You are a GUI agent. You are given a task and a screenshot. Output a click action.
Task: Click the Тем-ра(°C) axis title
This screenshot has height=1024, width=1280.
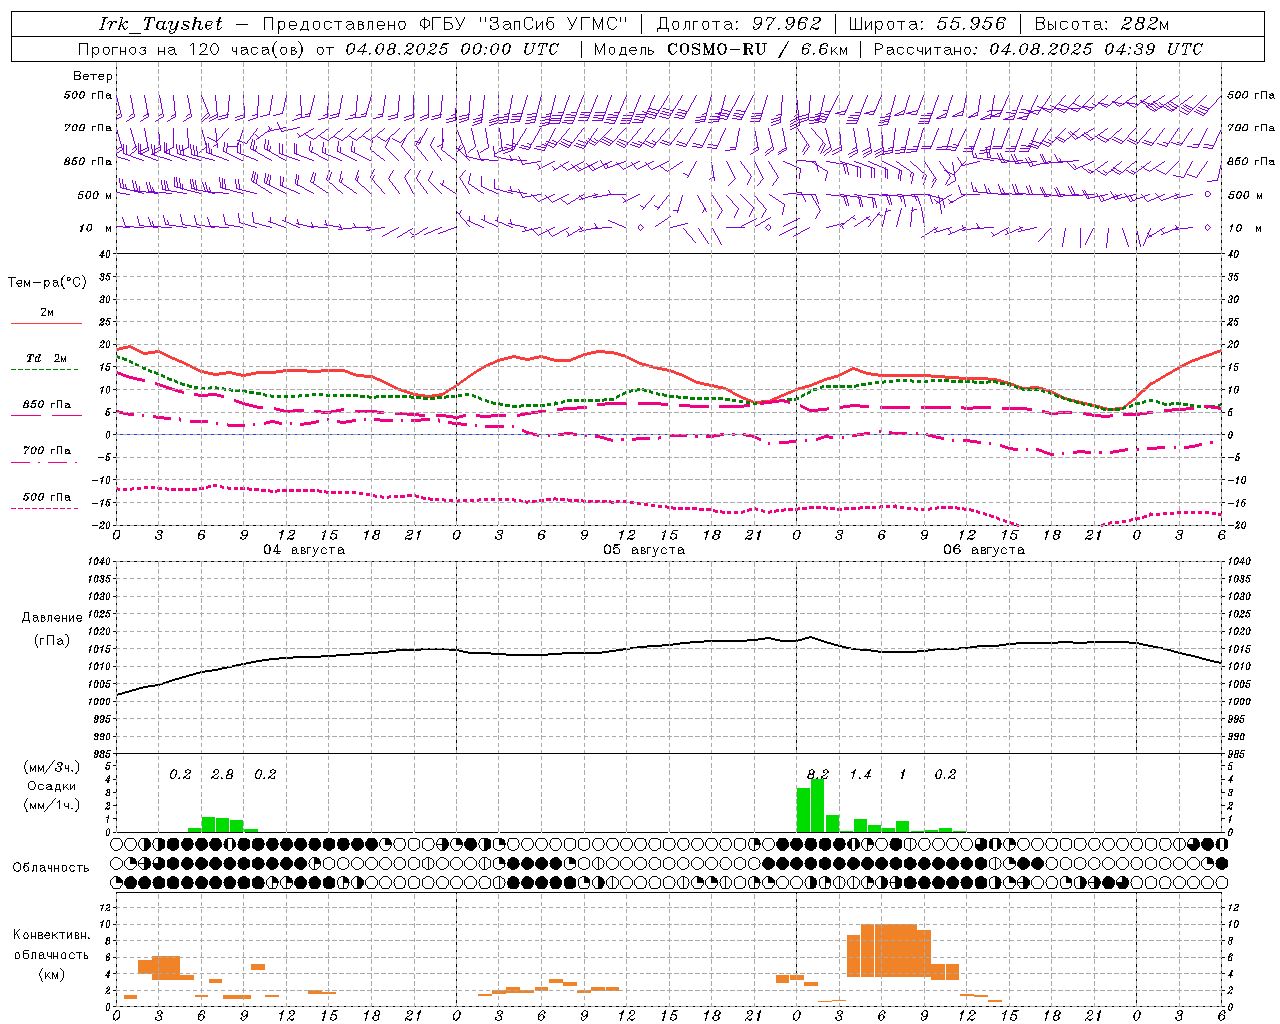(48, 283)
